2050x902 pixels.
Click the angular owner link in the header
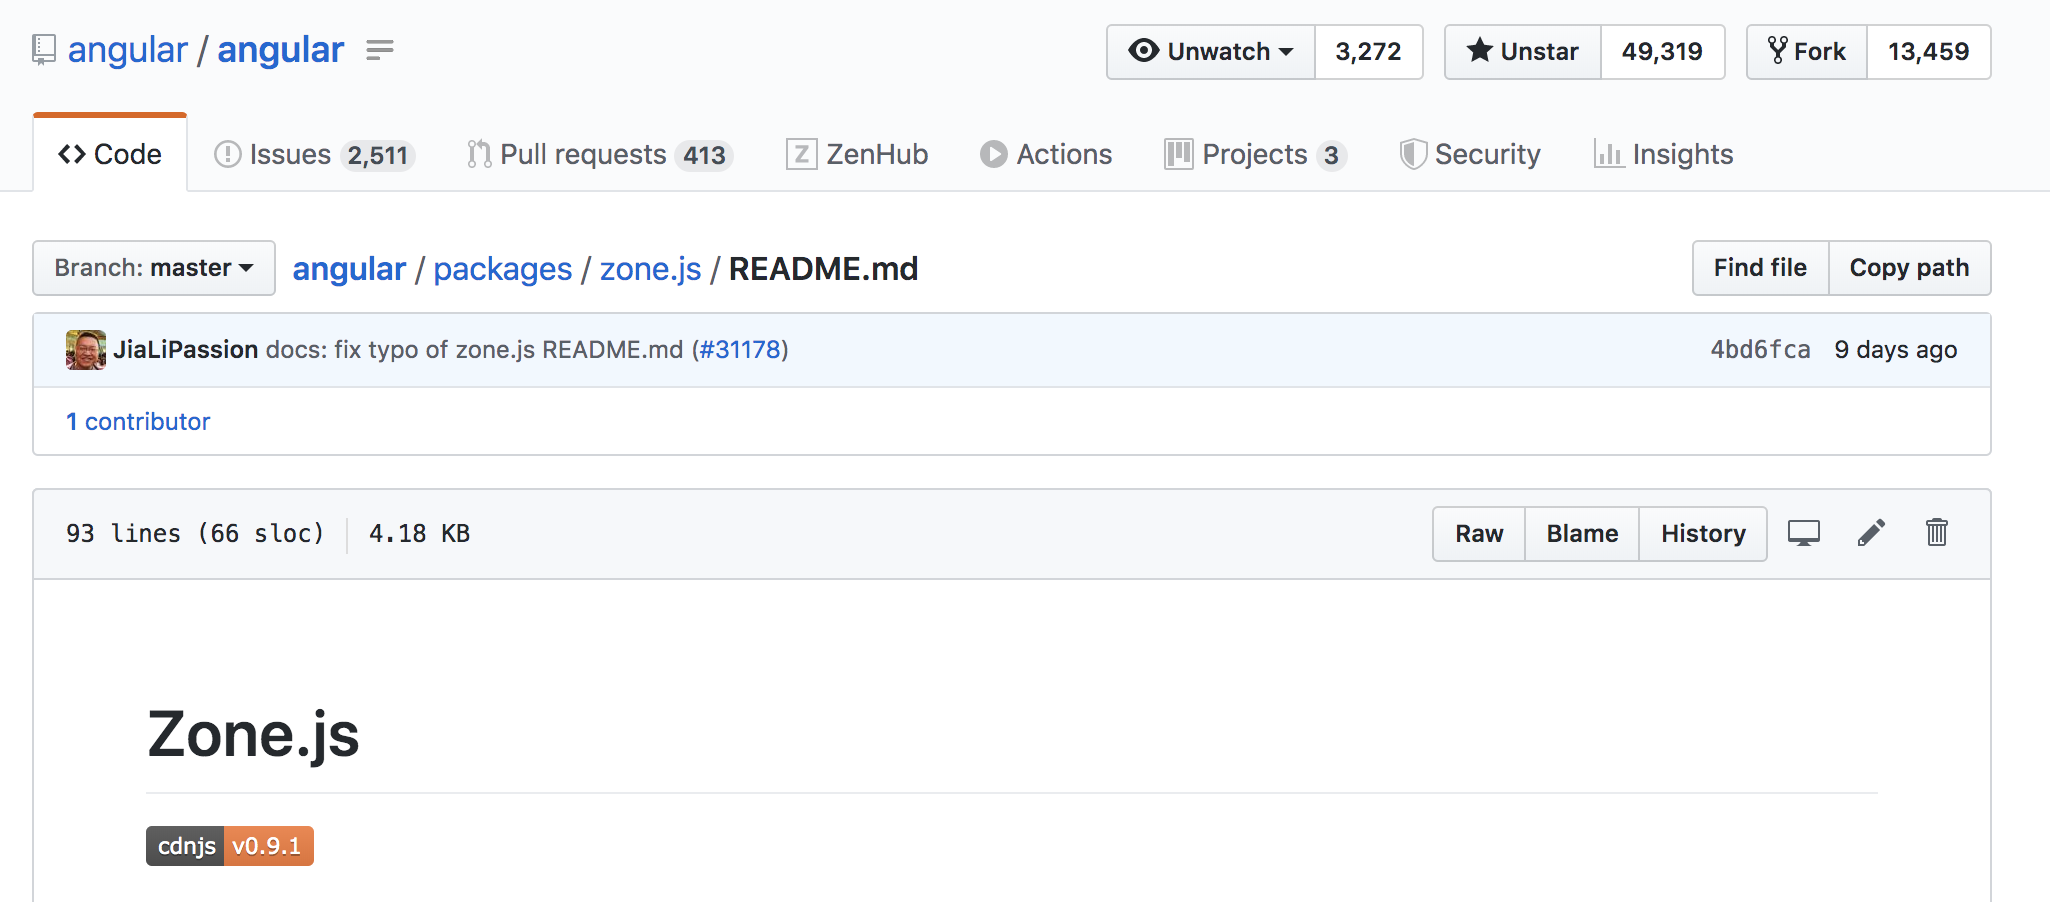[128, 50]
